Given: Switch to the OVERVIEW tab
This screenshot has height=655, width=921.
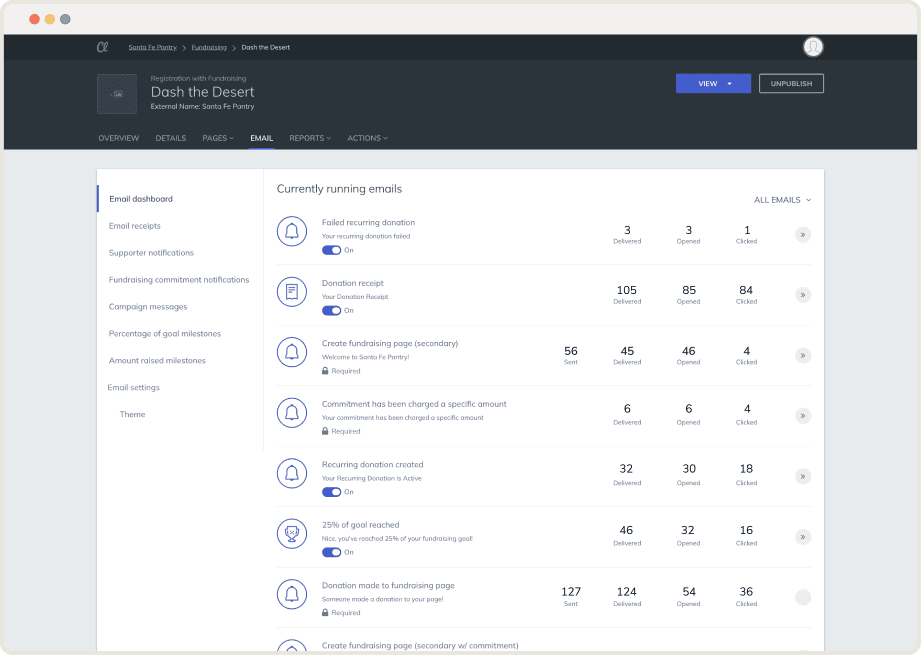Looking at the screenshot, I should (119, 138).
